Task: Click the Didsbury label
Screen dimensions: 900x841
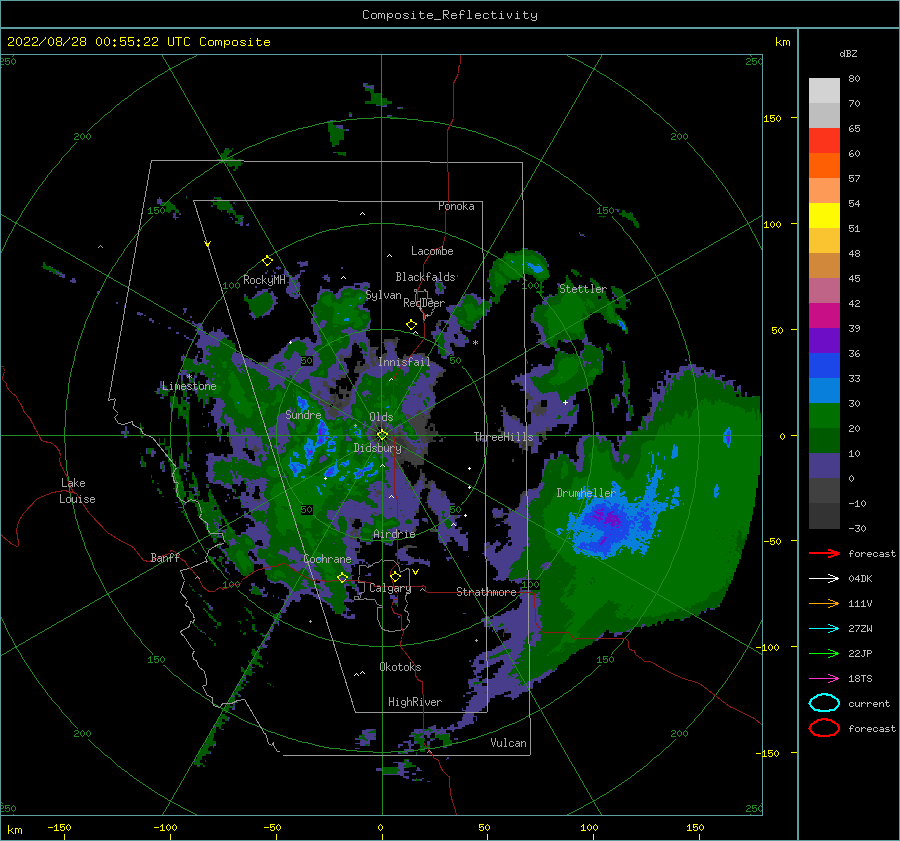Action: click(378, 448)
